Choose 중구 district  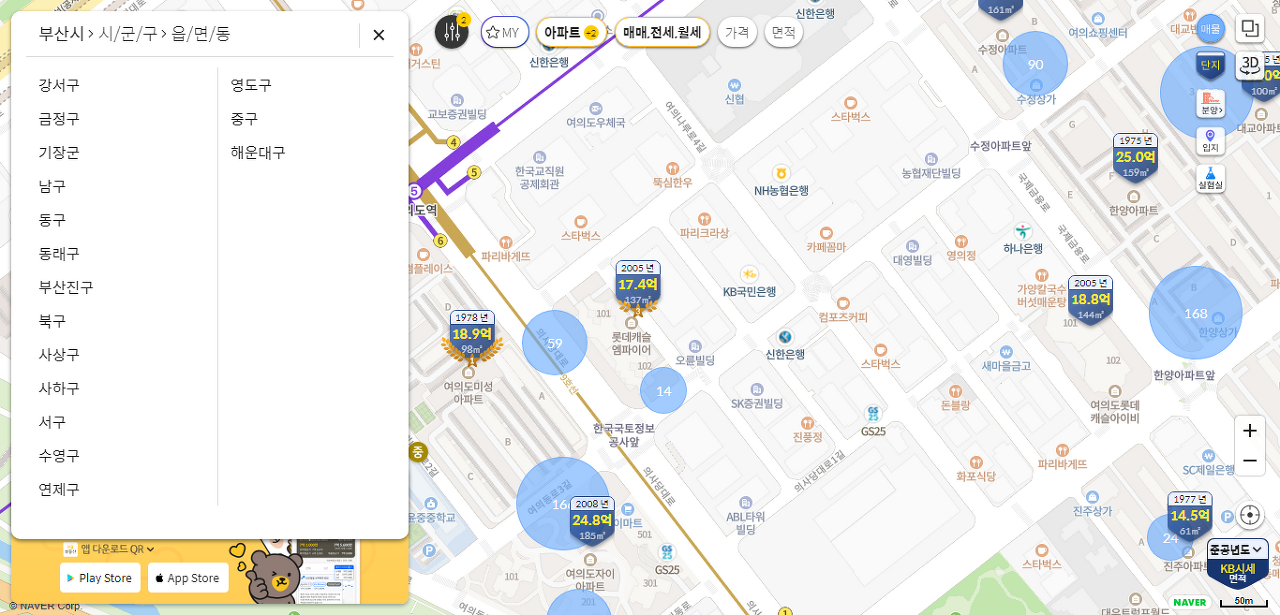[x=244, y=118]
